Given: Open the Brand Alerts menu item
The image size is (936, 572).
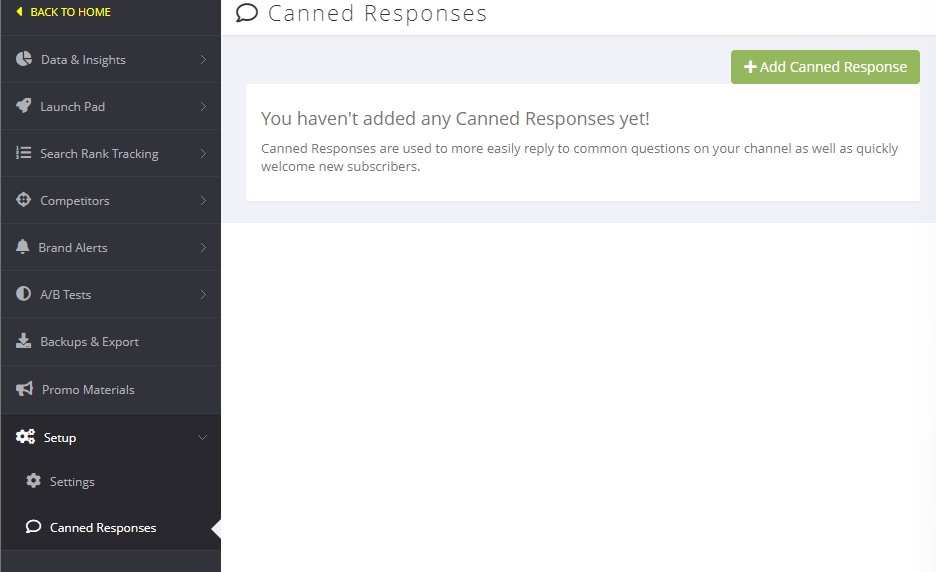Looking at the screenshot, I should coord(73,248).
